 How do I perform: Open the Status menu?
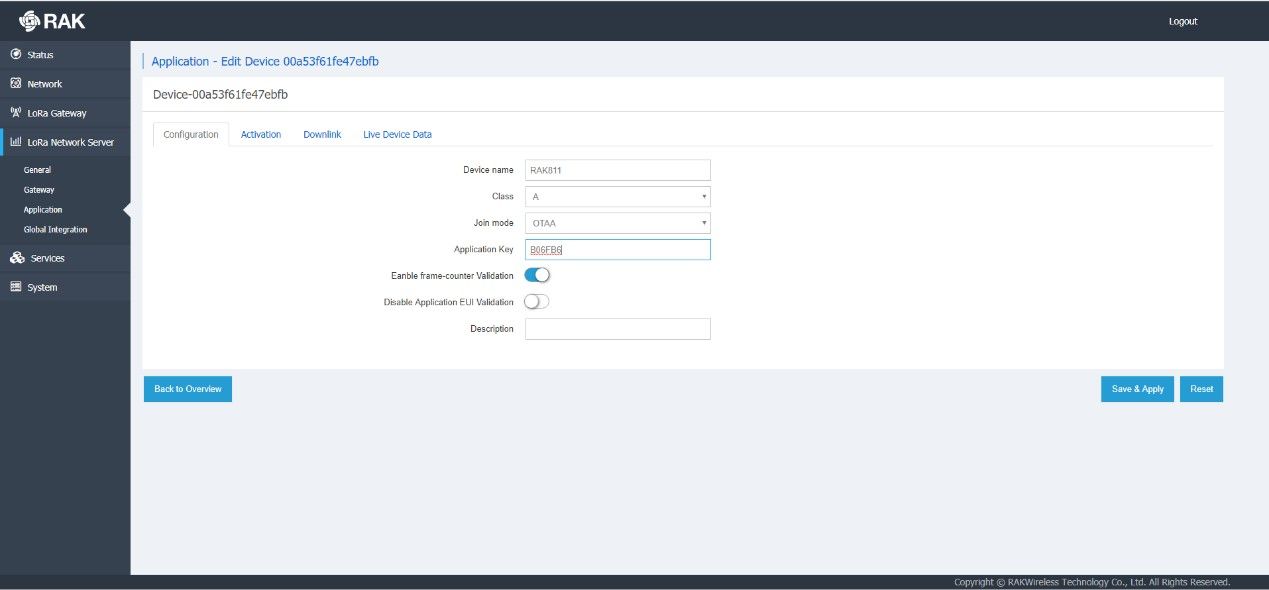click(x=65, y=55)
